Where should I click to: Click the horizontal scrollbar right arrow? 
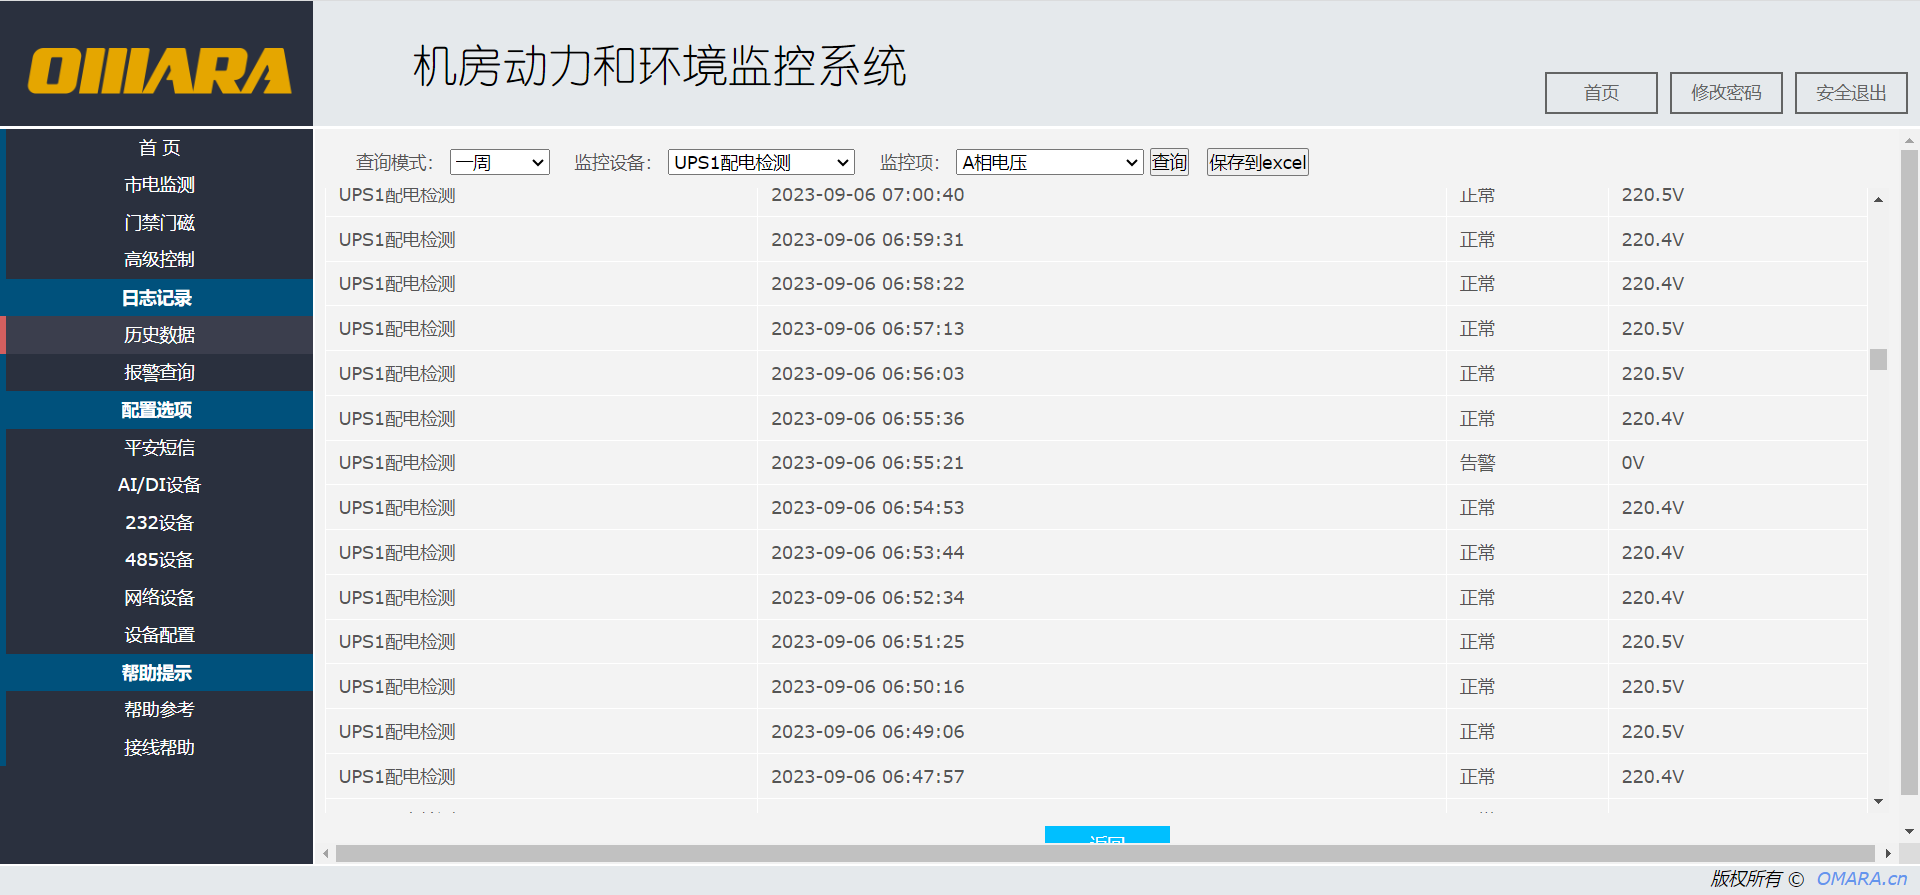coord(1887,853)
